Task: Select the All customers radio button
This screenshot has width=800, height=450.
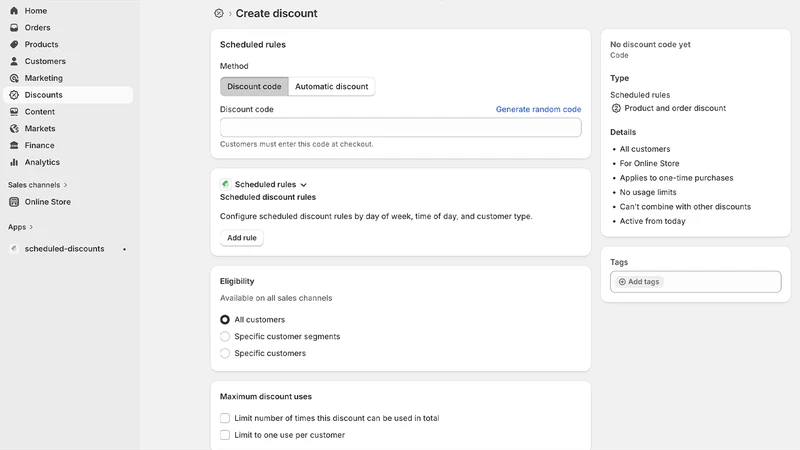Action: coord(224,319)
